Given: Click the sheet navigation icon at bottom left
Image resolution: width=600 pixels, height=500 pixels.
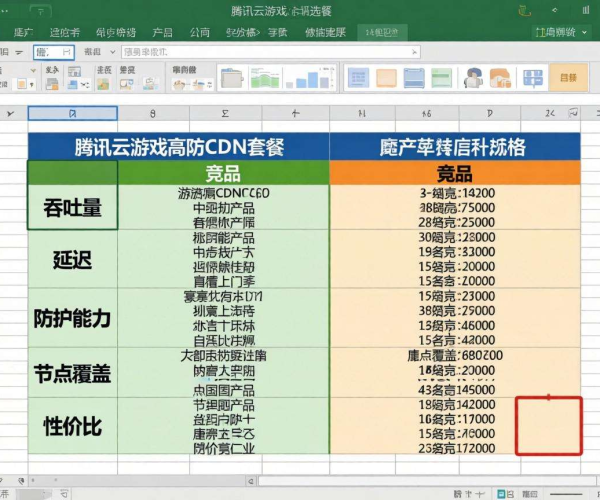Looking at the screenshot, I should point(21,480).
